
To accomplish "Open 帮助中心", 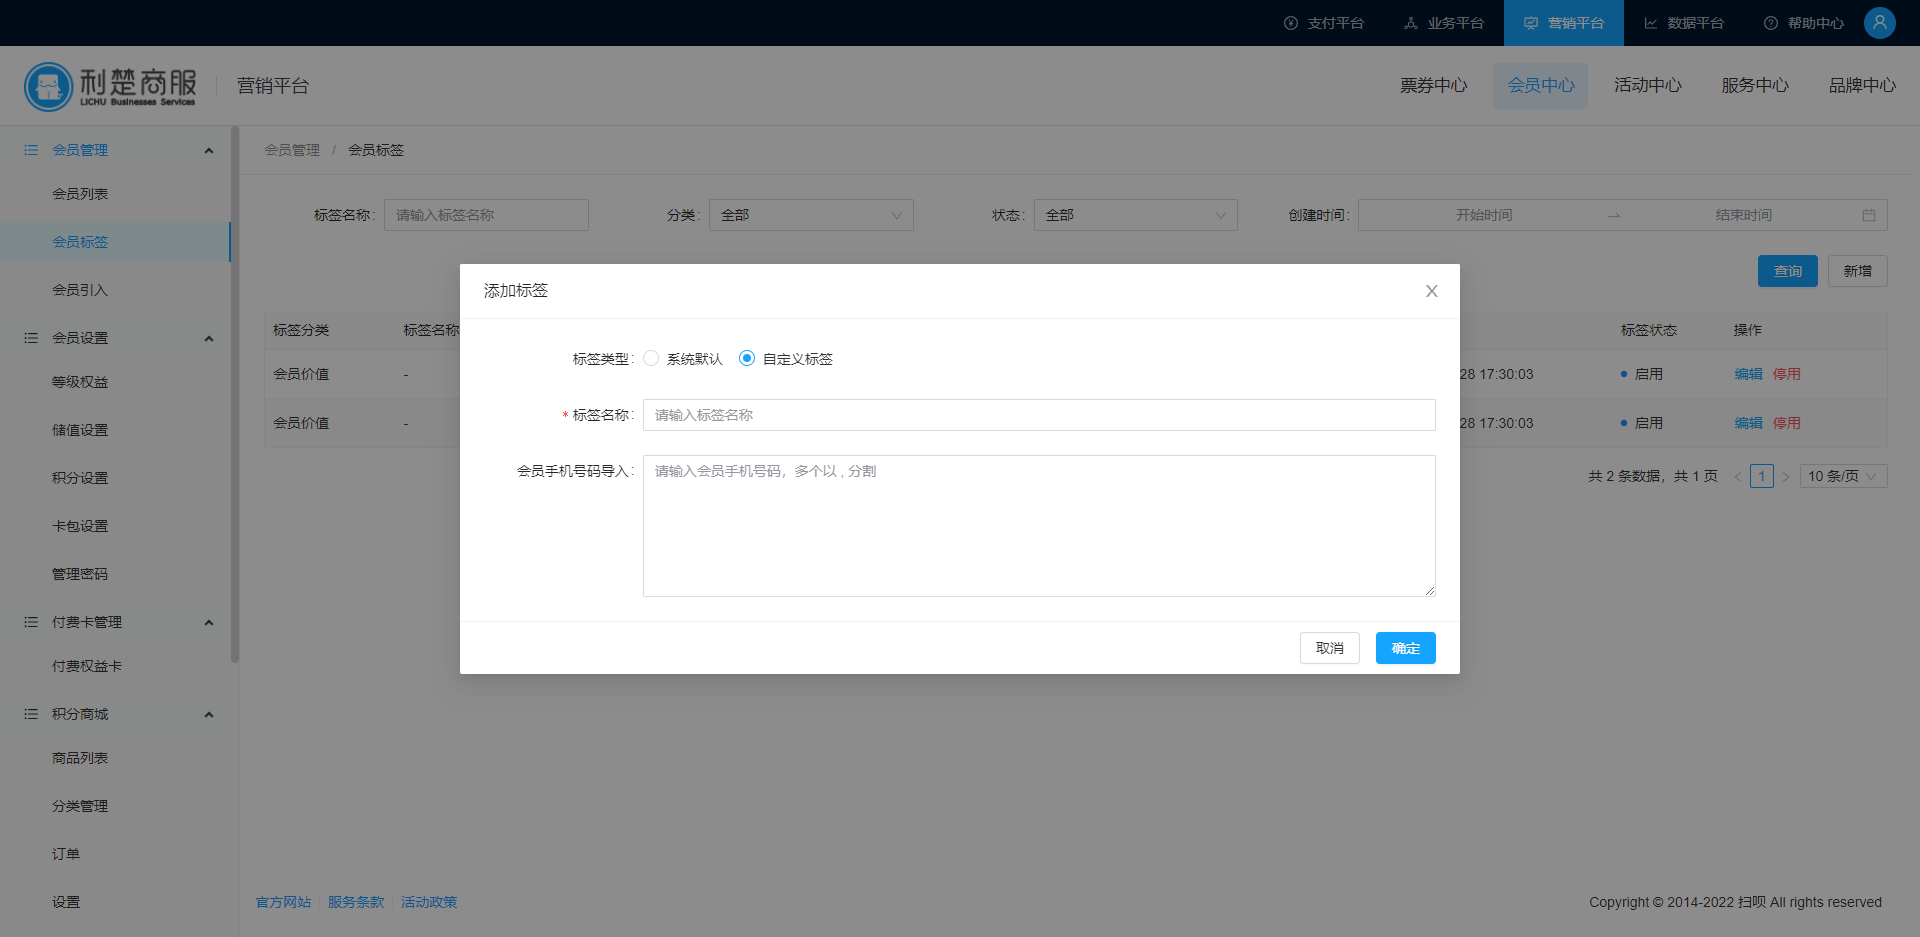I will [1804, 23].
